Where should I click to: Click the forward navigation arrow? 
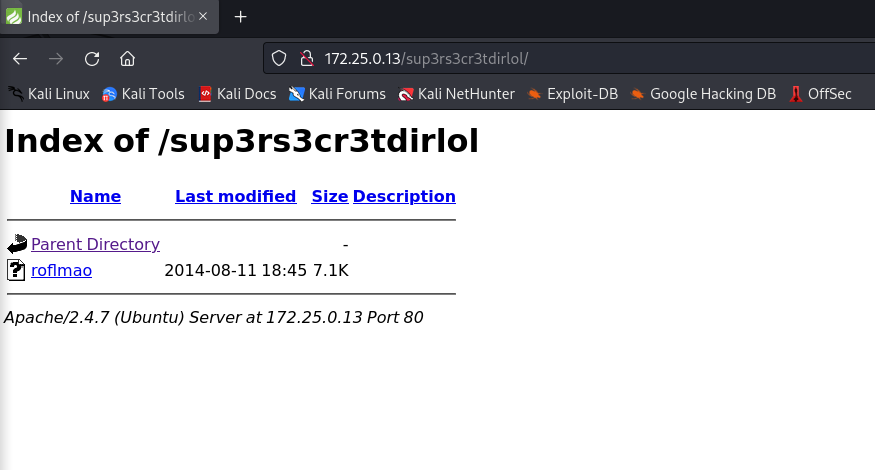56,59
